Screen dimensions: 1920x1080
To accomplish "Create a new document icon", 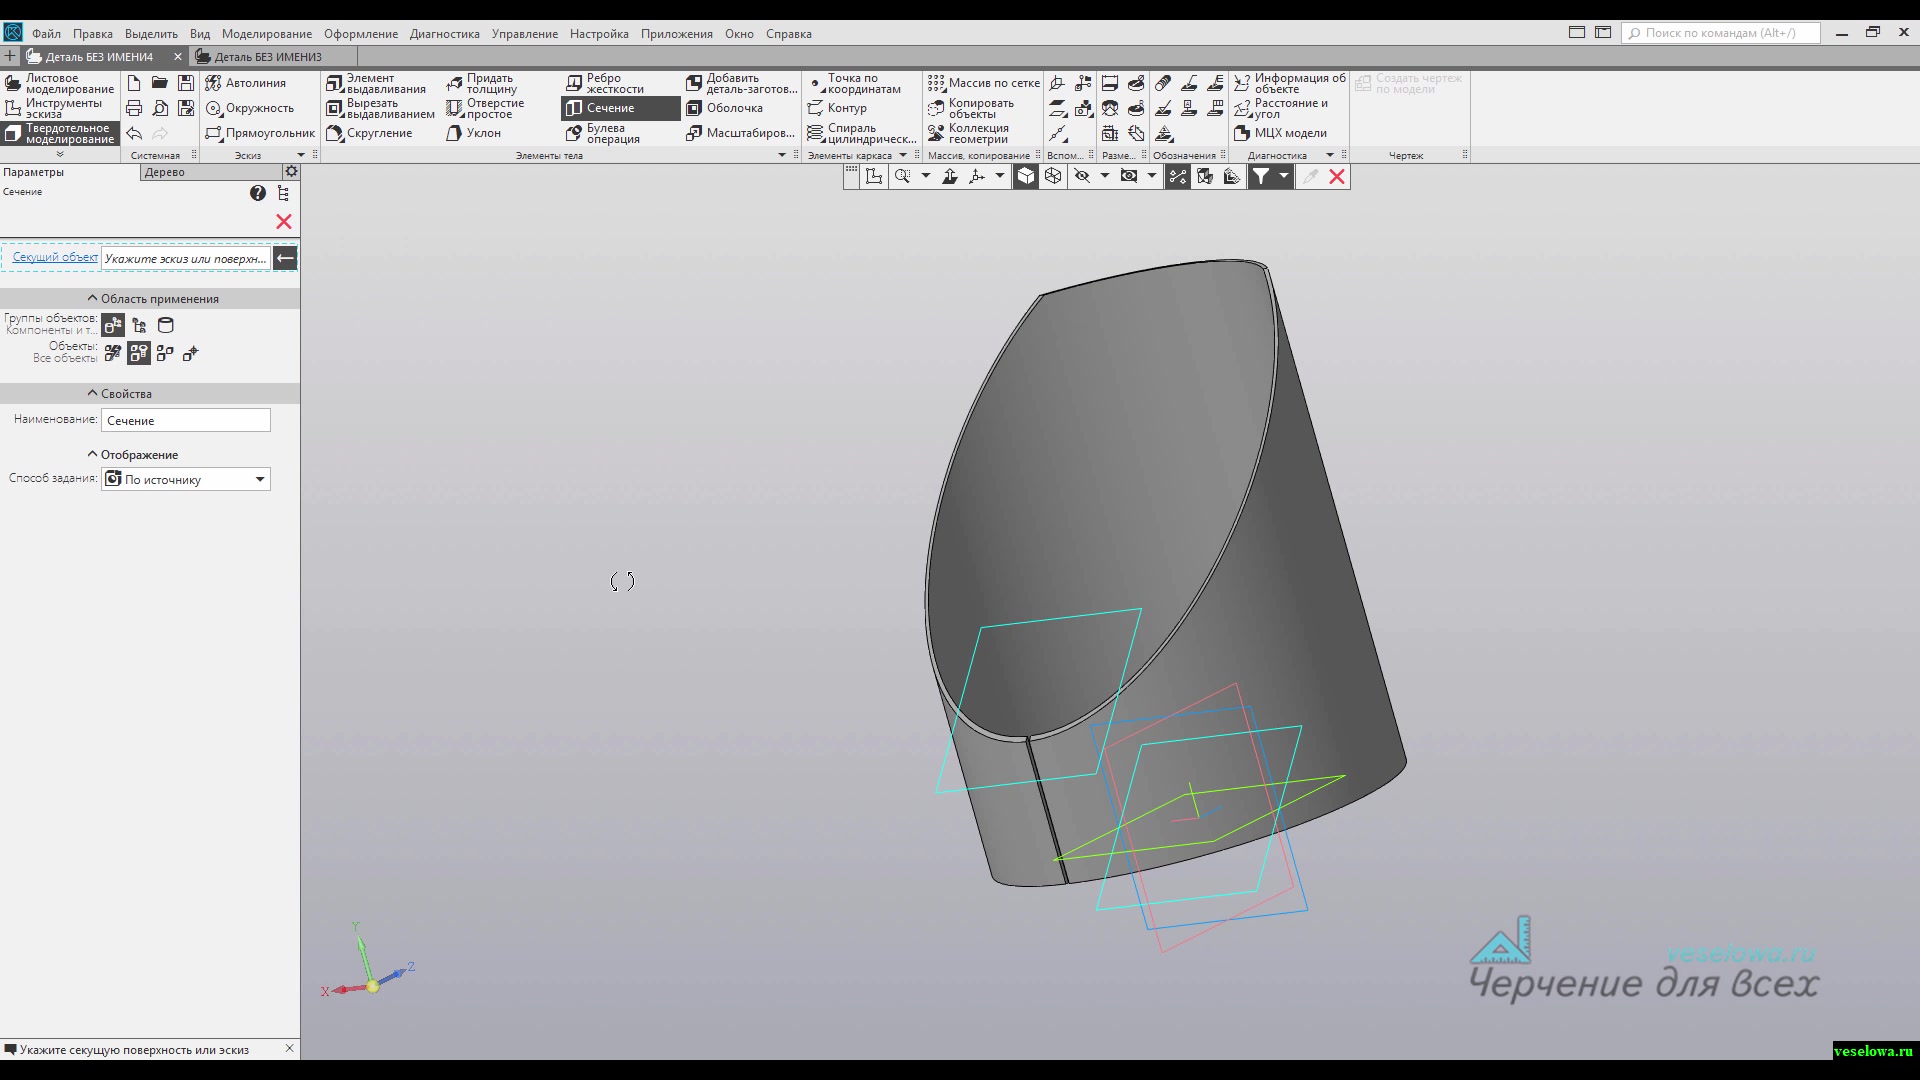I will point(134,83).
